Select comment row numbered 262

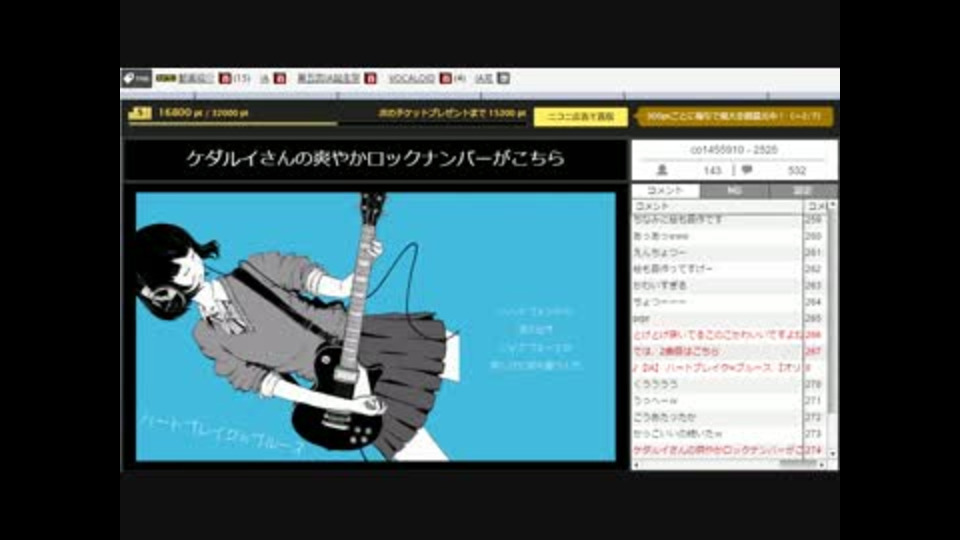729,269
